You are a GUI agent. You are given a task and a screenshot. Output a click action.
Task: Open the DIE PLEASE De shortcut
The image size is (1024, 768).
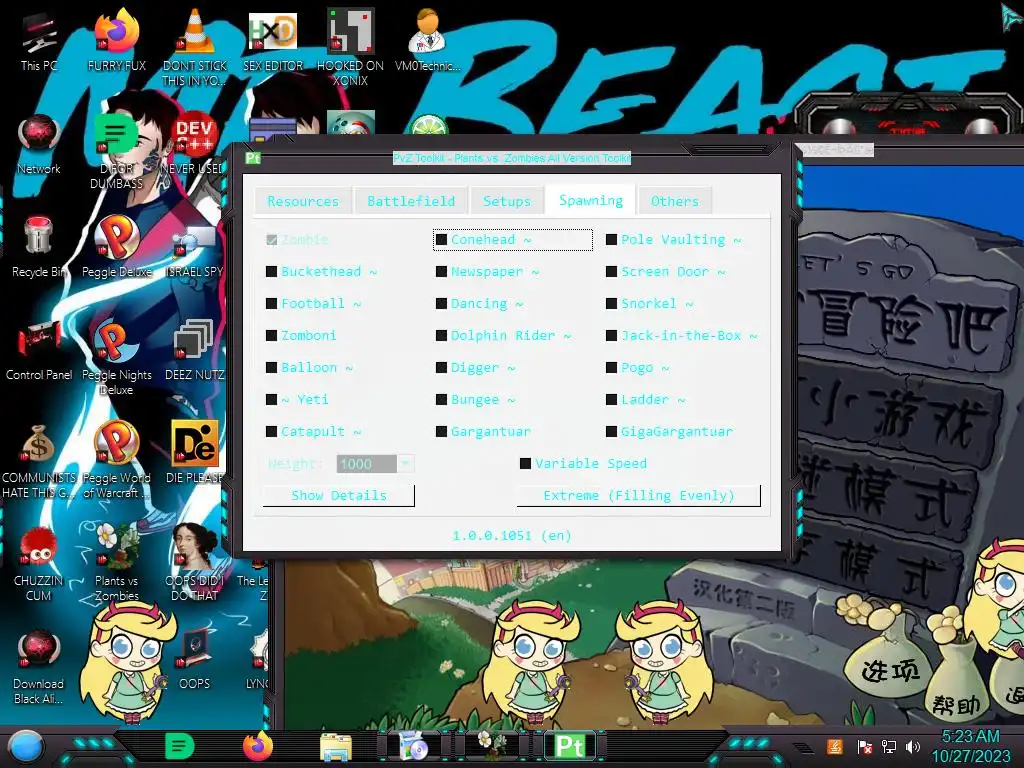pos(194,453)
